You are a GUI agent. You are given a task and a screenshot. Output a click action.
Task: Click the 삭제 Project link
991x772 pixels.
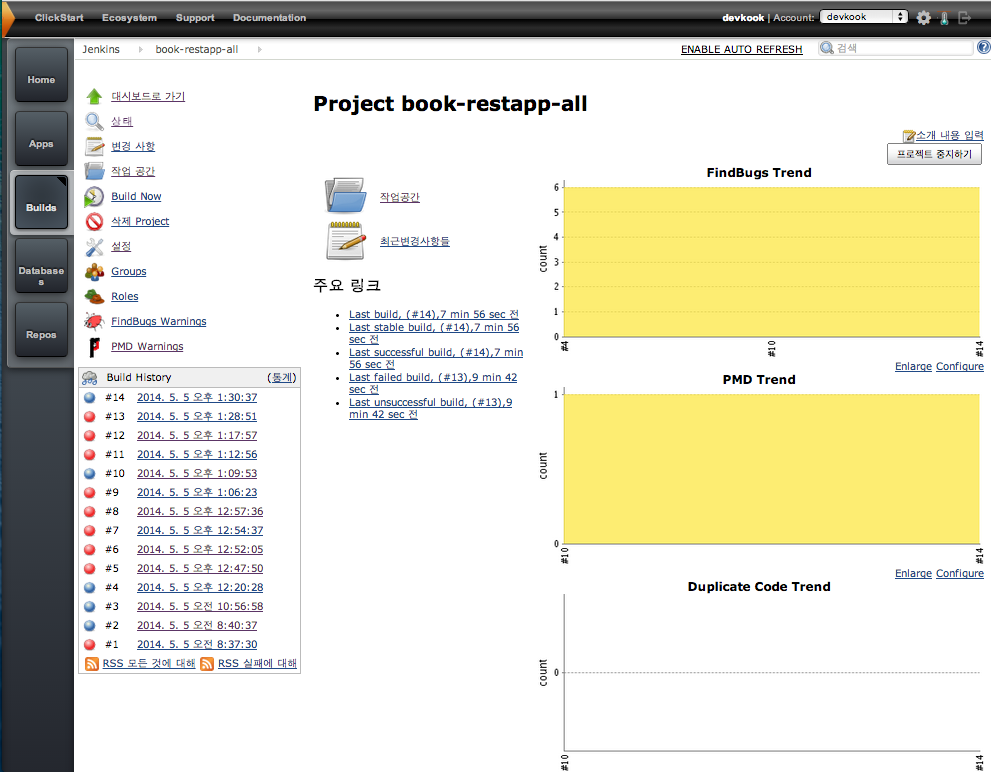[x=140, y=221]
